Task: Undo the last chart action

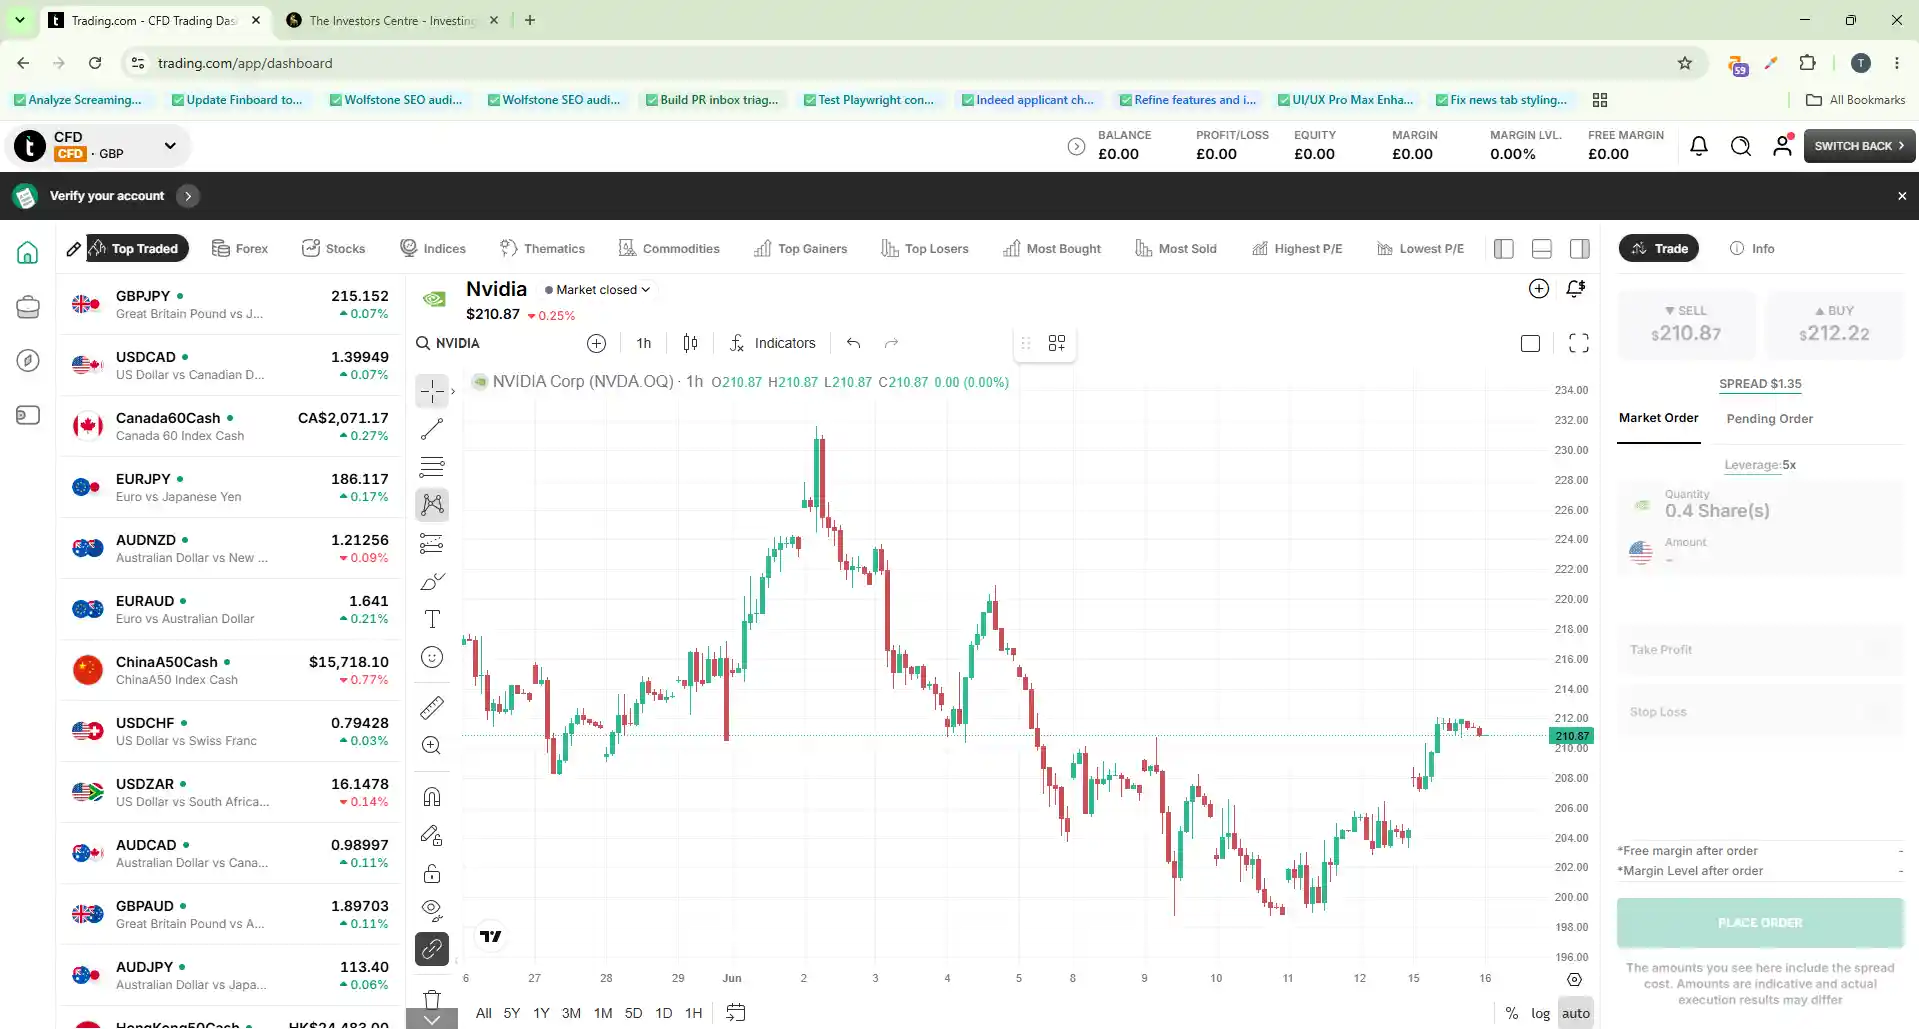Action: click(x=853, y=343)
